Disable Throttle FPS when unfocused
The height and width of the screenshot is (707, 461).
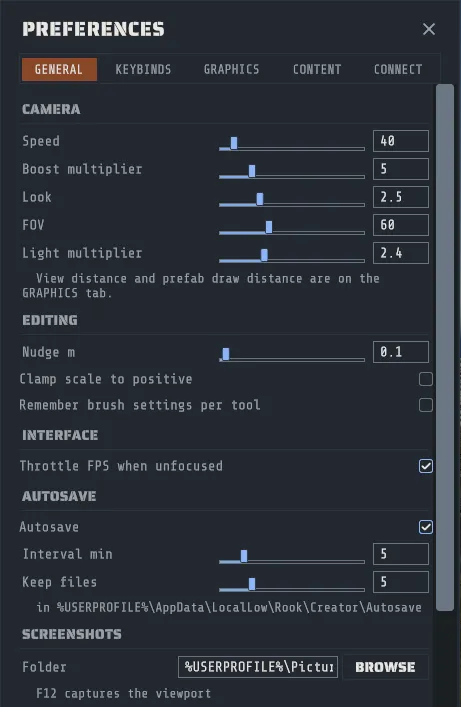(425, 466)
